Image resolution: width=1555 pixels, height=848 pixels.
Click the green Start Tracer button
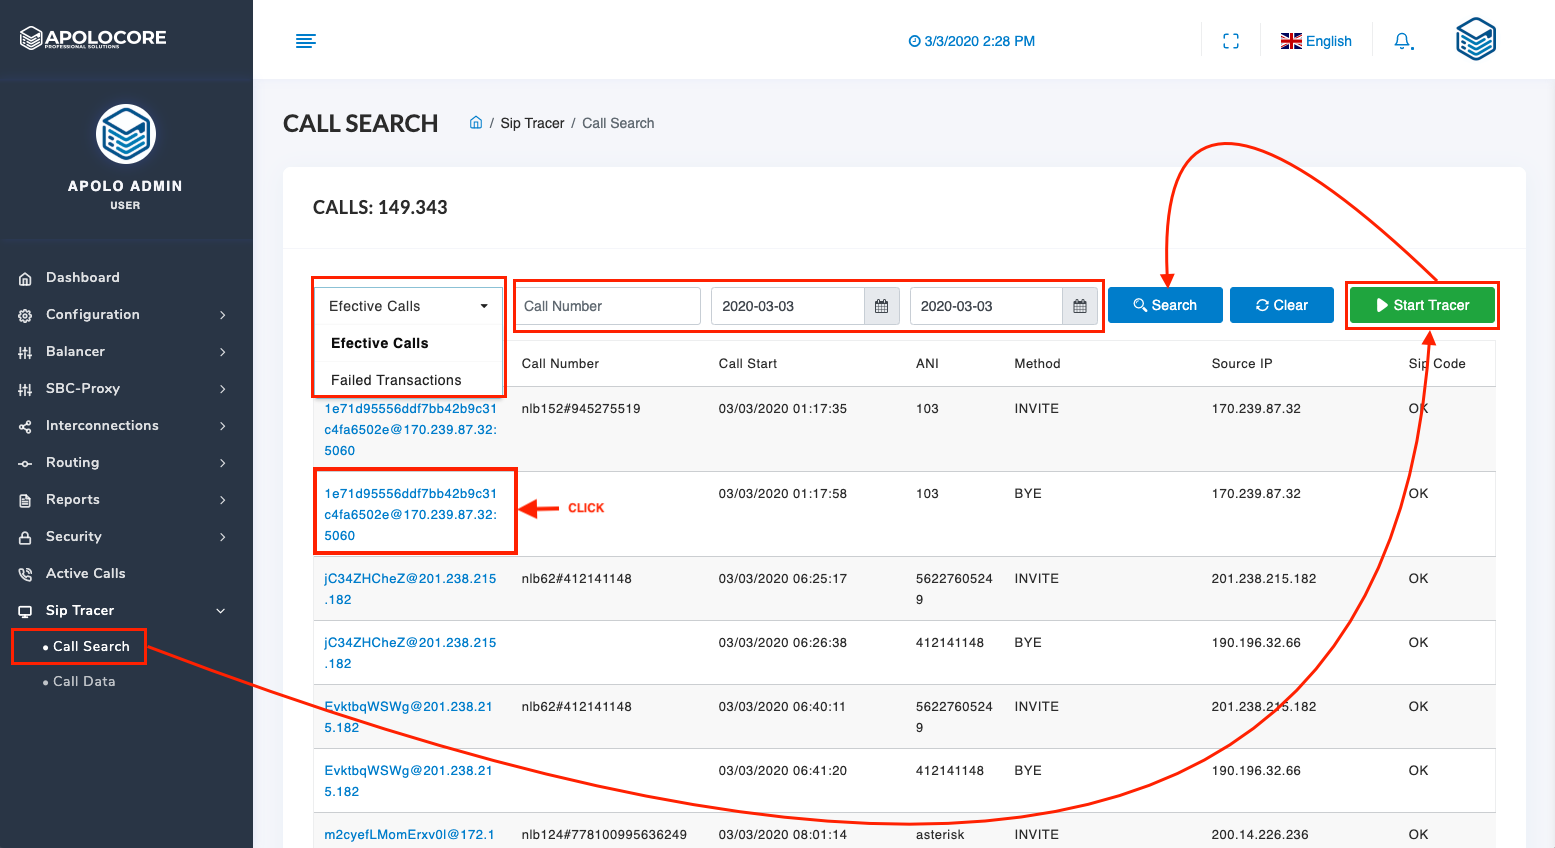[1421, 305]
